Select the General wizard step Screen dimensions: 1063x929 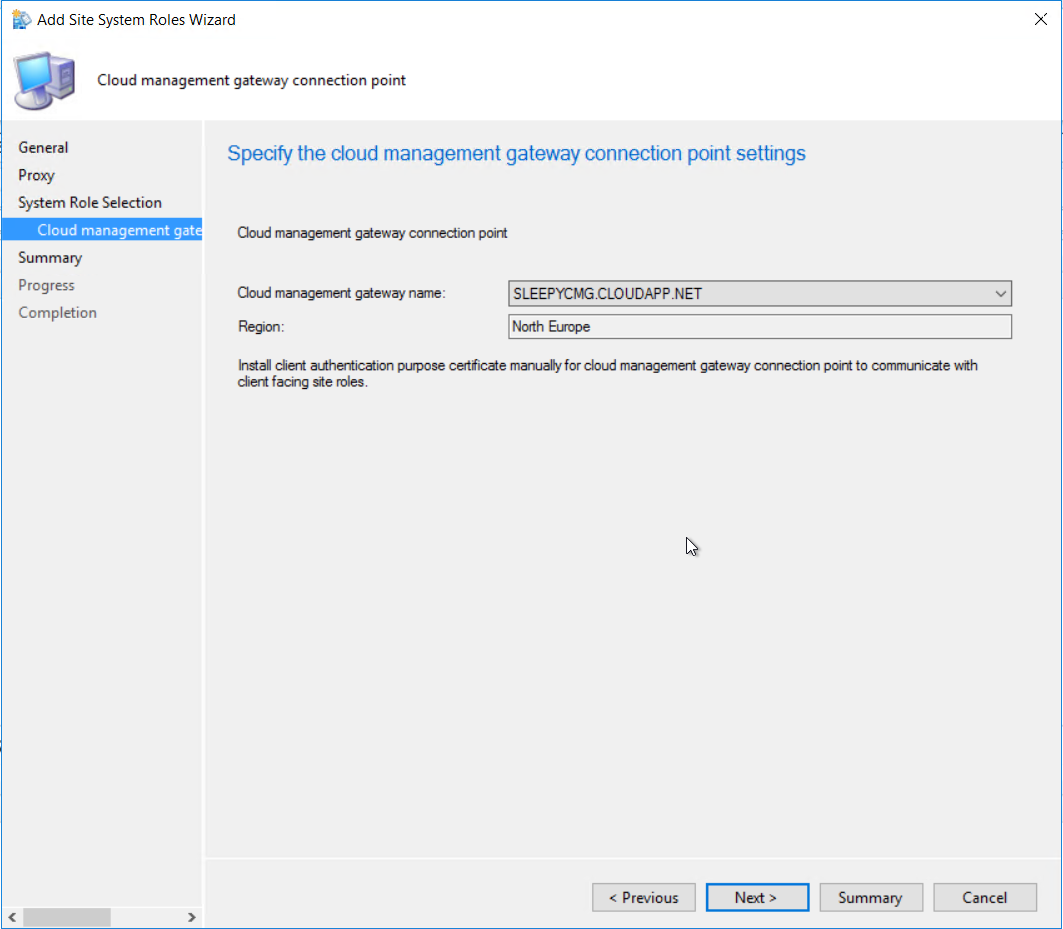(x=43, y=147)
